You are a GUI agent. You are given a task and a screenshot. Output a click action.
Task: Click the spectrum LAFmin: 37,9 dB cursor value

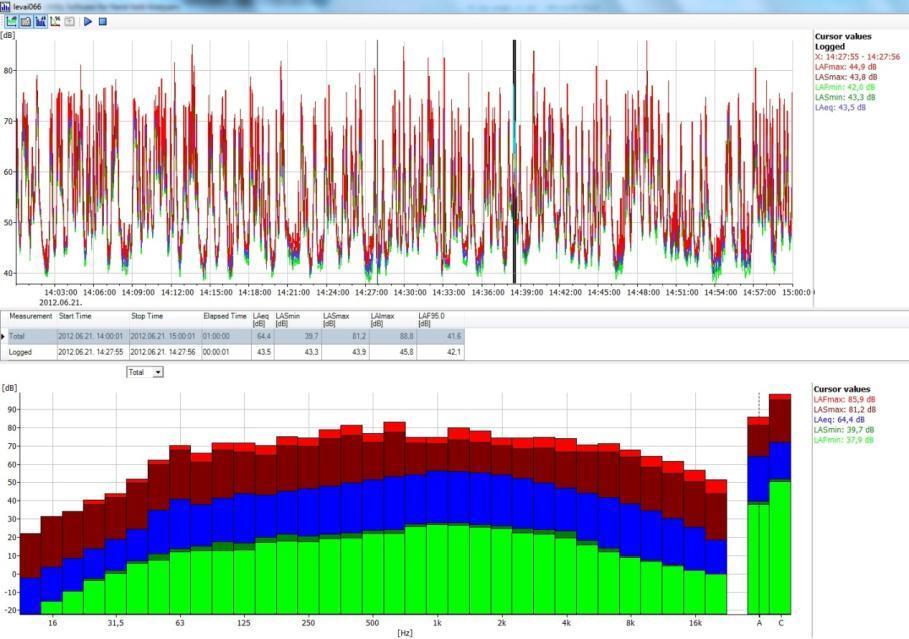point(843,440)
